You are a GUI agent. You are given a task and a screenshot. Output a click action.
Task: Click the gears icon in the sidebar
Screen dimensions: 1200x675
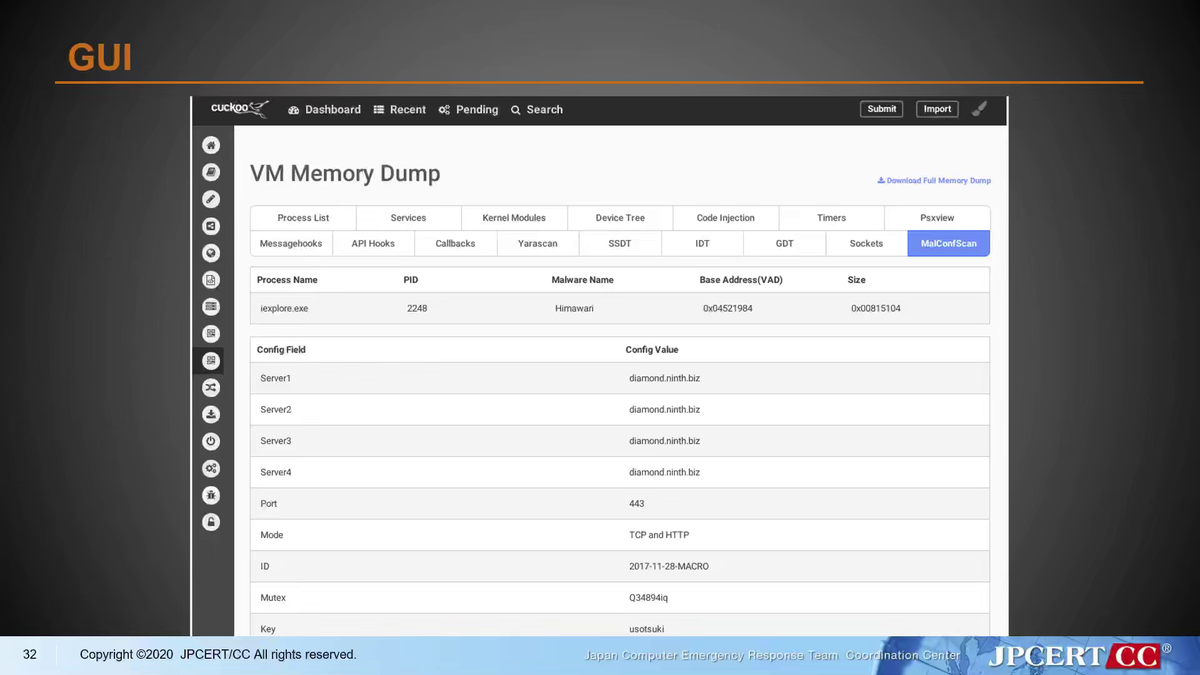pyautogui.click(x=211, y=468)
